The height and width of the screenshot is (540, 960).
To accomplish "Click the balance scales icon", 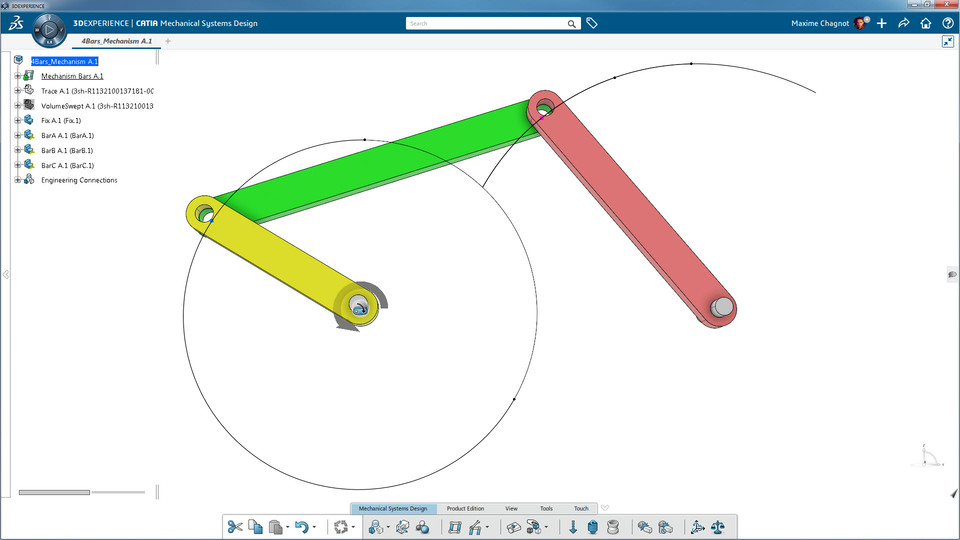I will (718, 527).
